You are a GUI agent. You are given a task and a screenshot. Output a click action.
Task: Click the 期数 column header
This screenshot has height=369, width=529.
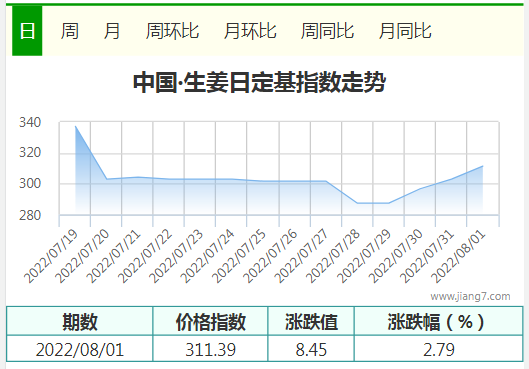pyautogui.click(x=80, y=321)
